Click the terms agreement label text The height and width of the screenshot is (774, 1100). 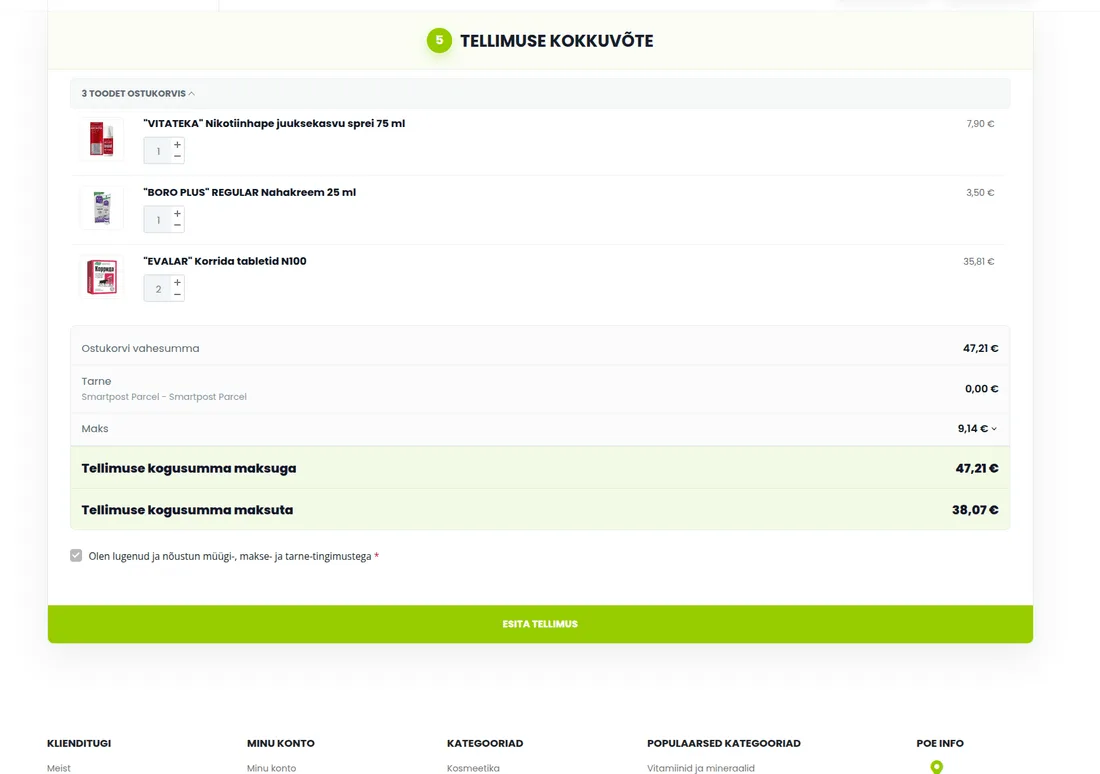pos(230,556)
